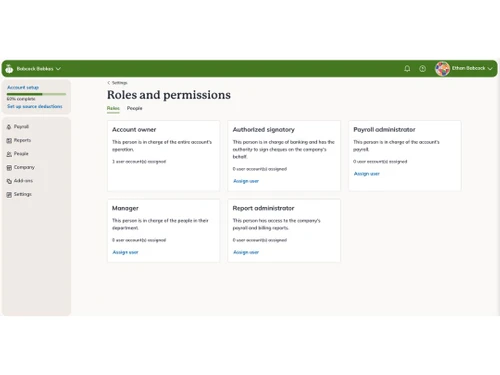Click Set up source deductions link
500x375 pixels.
[x=35, y=106]
